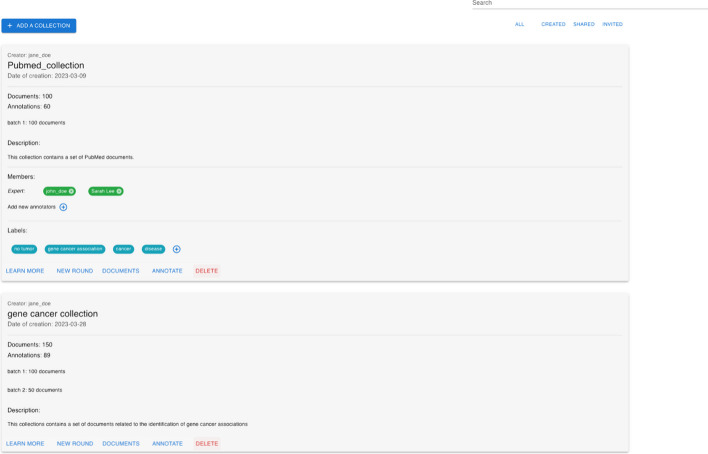
Task: Annotate the gene cancer collection
Action: (167, 443)
